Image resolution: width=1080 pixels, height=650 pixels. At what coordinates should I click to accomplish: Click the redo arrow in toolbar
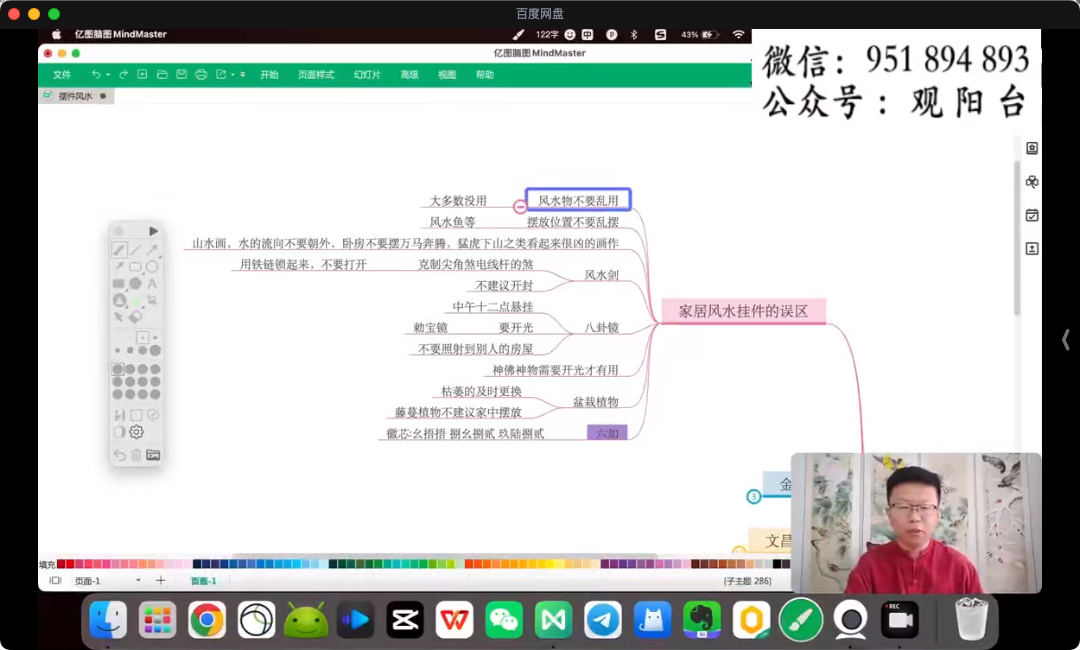pyautogui.click(x=123, y=75)
